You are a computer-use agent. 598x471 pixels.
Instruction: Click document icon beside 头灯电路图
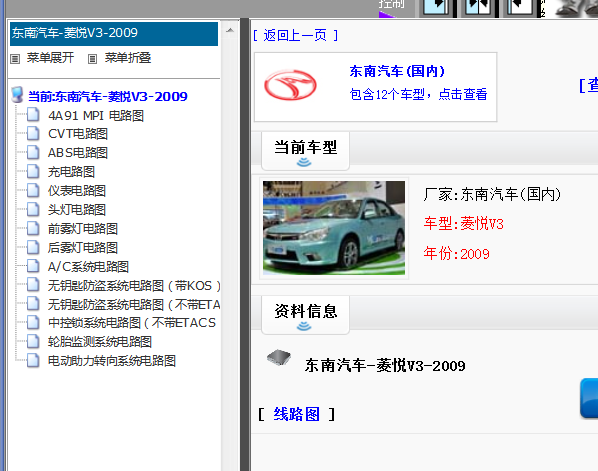(x=33, y=209)
